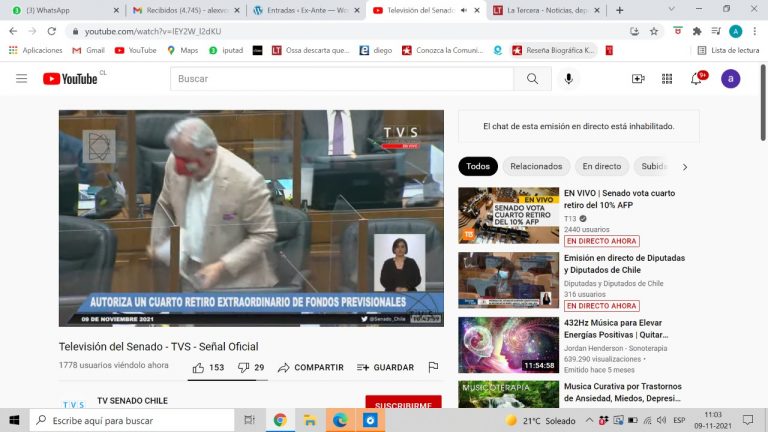Close the La Tercera tab
This screenshot has width=768, height=432.
(597, 10)
